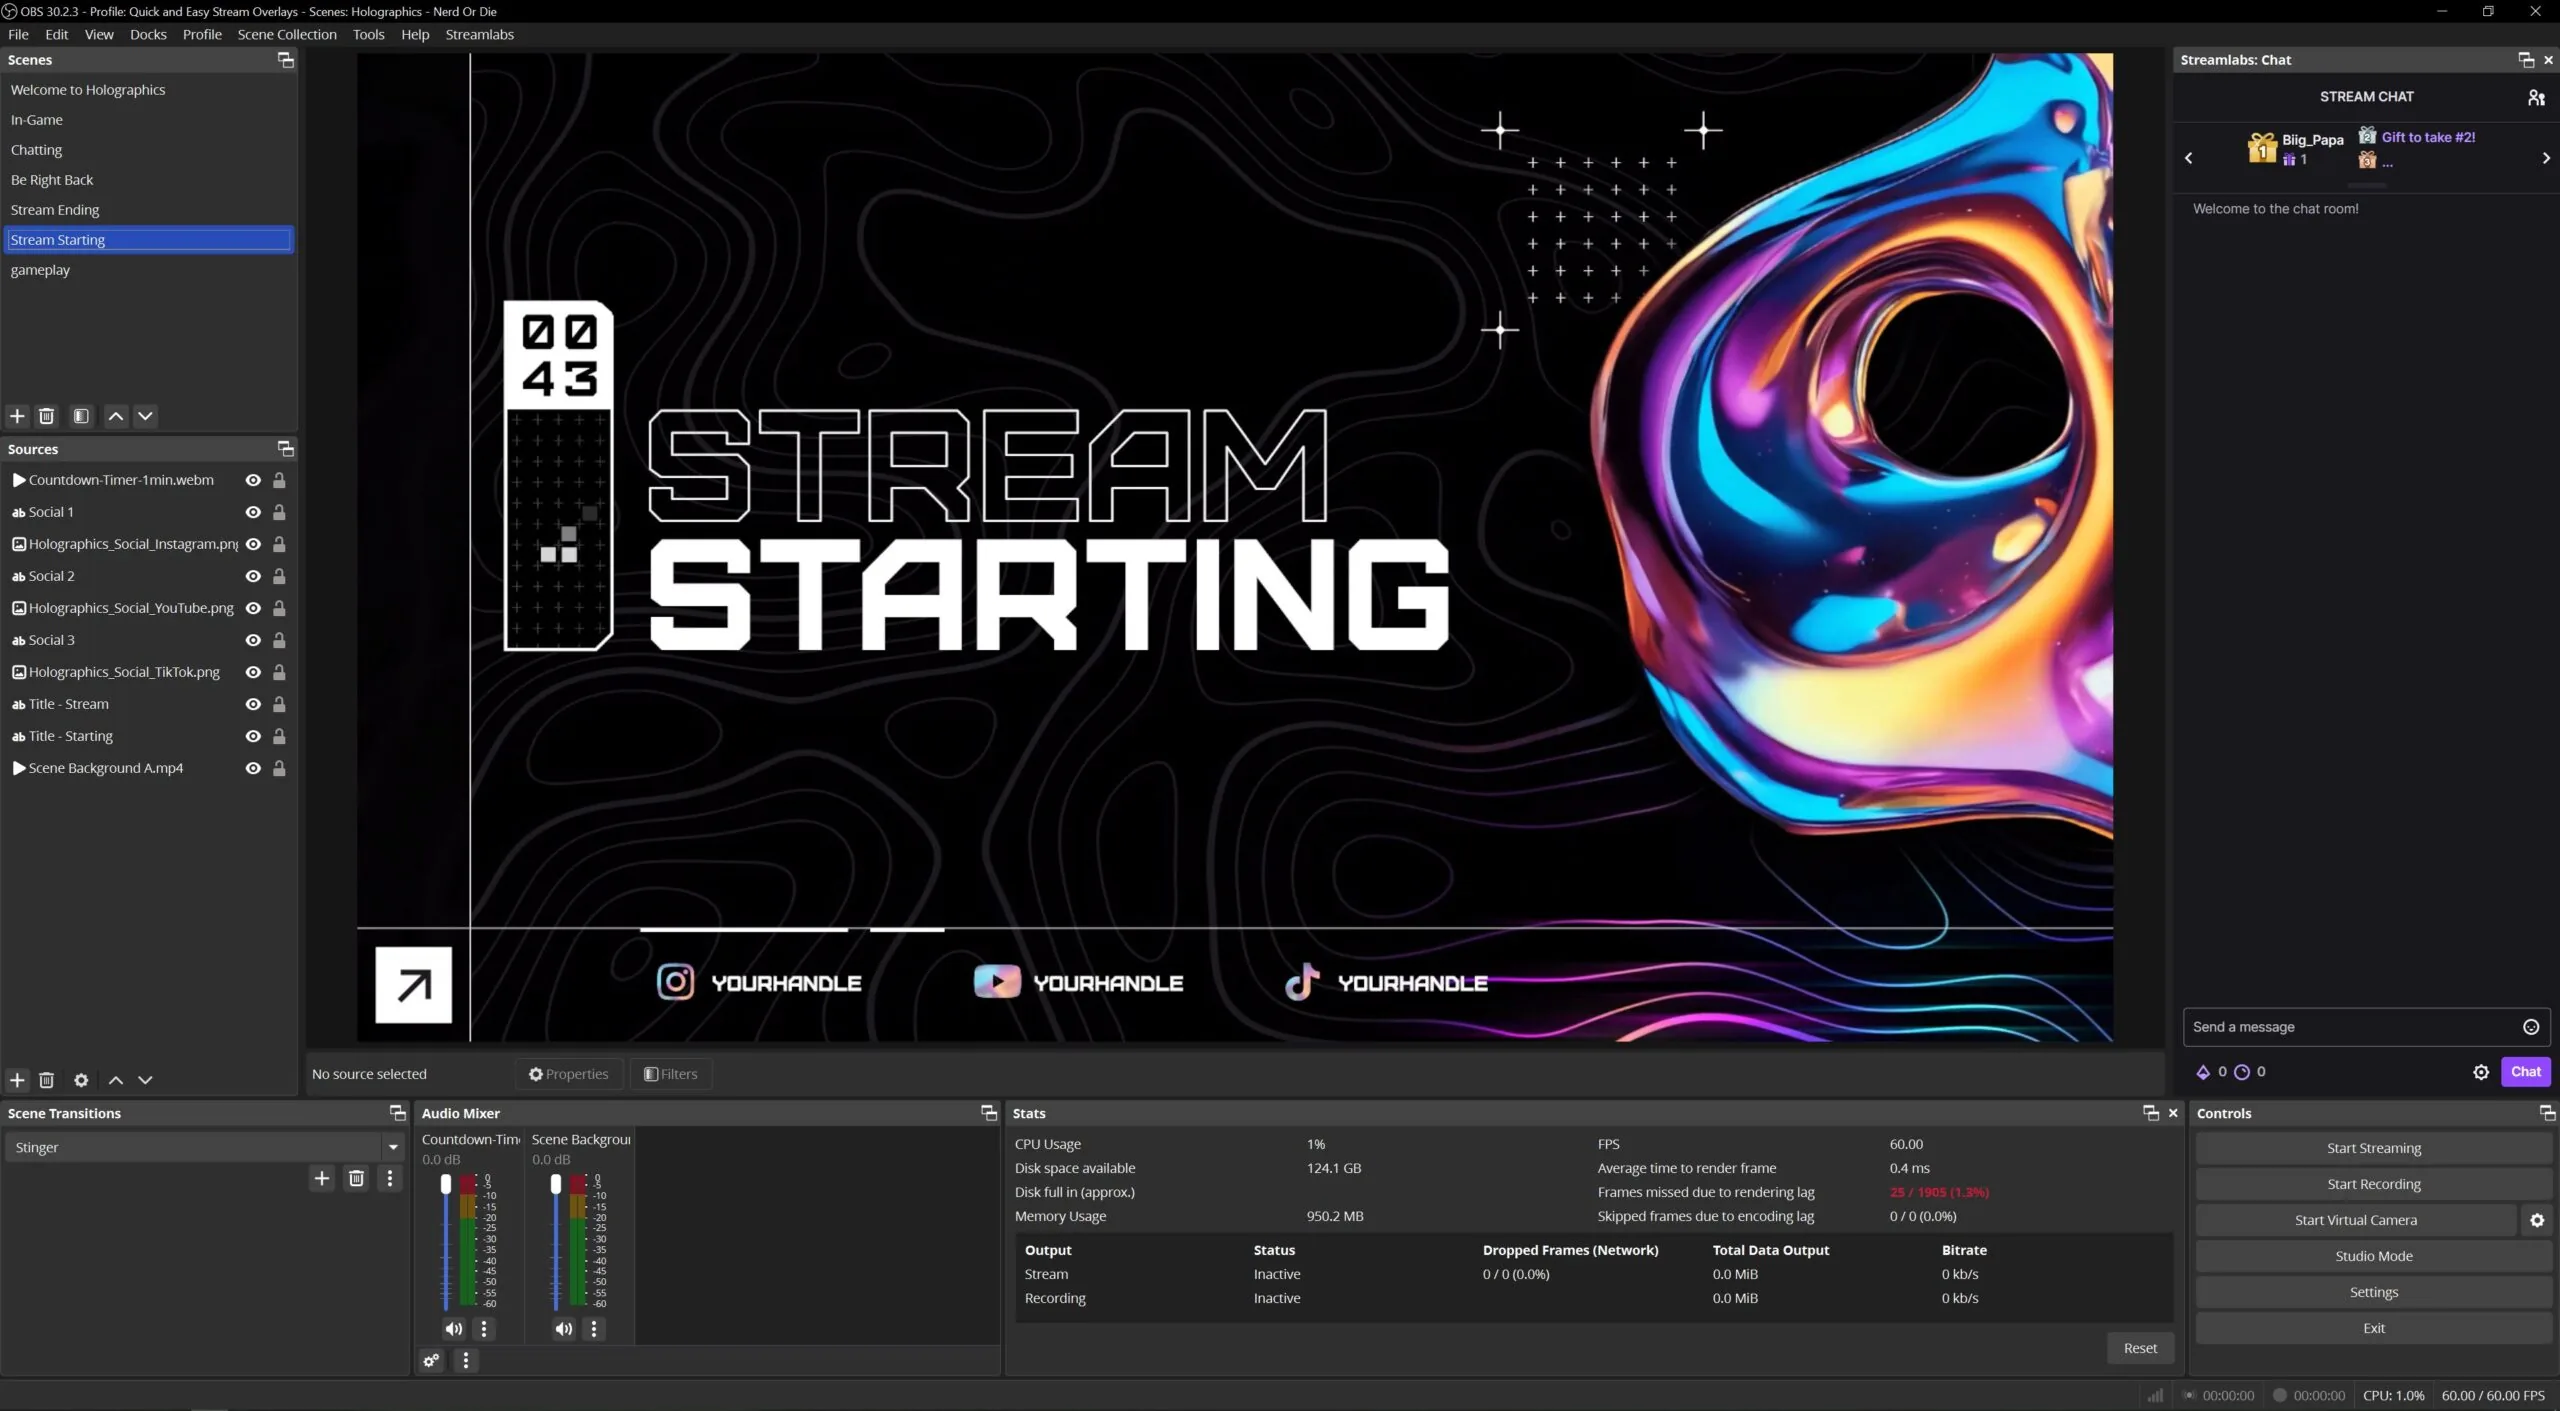Hide the Title - Stream source
2560x1411 pixels.
(x=253, y=704)
